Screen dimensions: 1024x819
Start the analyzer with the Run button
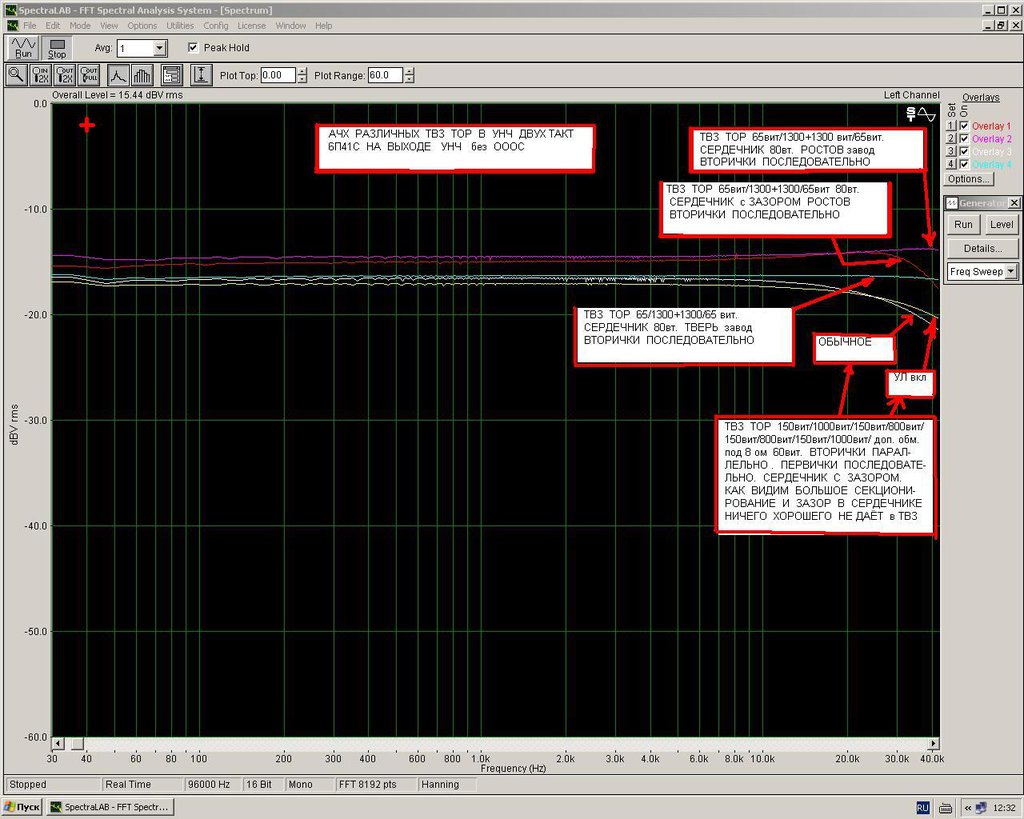(23, 48)
